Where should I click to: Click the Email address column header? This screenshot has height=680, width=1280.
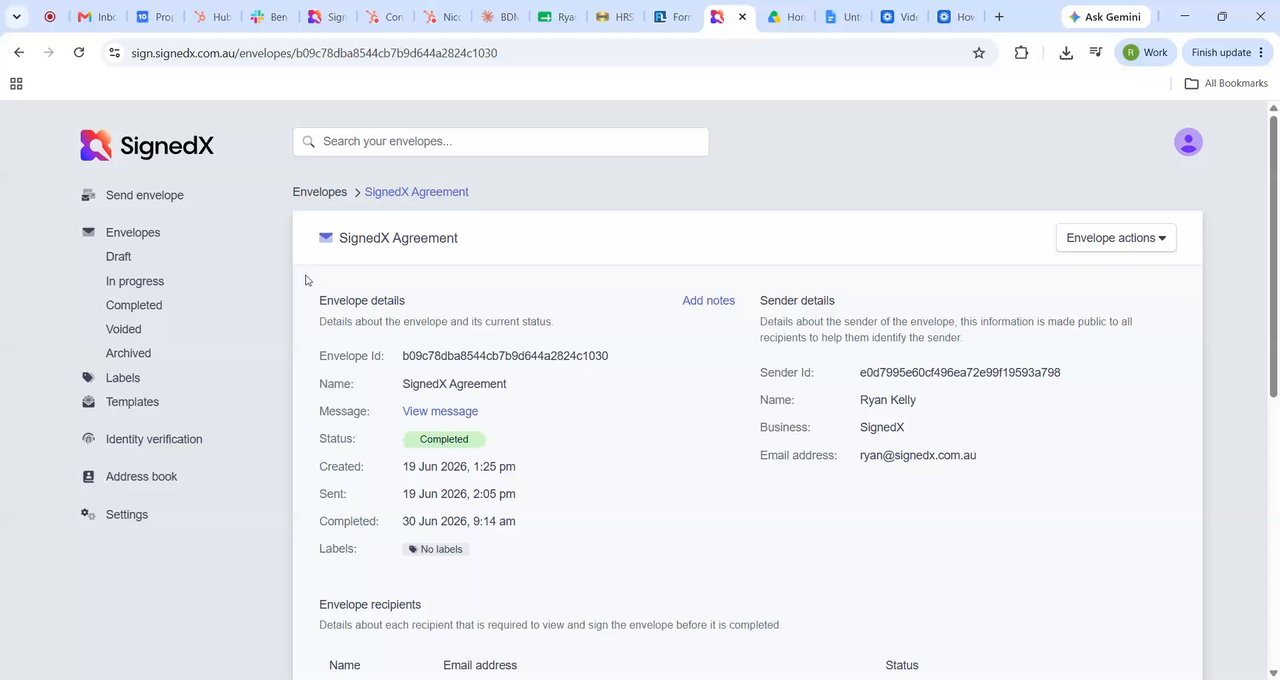click(x=480, y=665)
